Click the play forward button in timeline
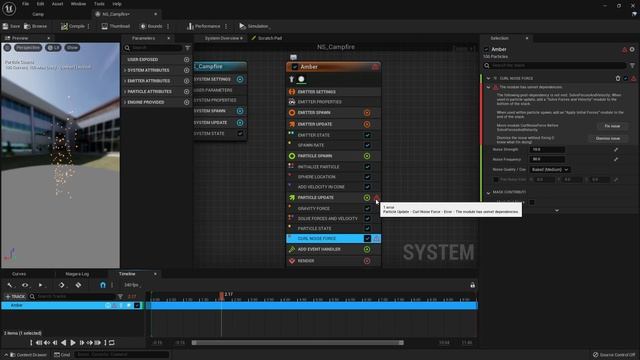The height and width of the screenshot is (360, 640). tap(73, 343)
